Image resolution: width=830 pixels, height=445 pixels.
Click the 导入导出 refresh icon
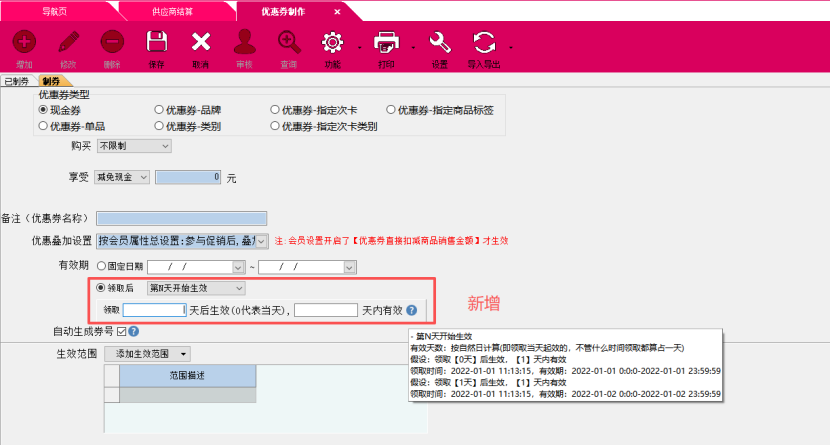(x=484, y=42)
